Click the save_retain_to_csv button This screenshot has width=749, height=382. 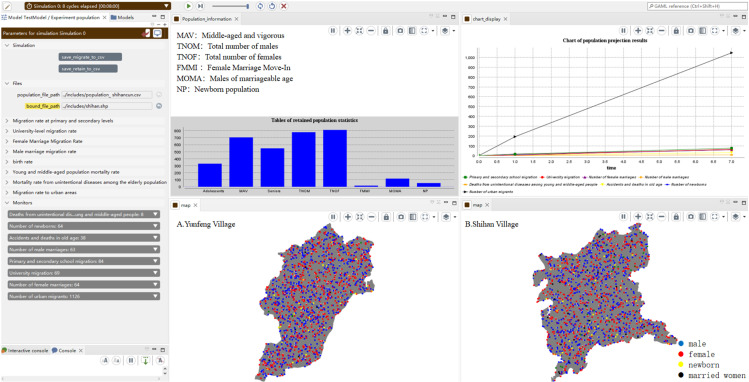(88, 69)
